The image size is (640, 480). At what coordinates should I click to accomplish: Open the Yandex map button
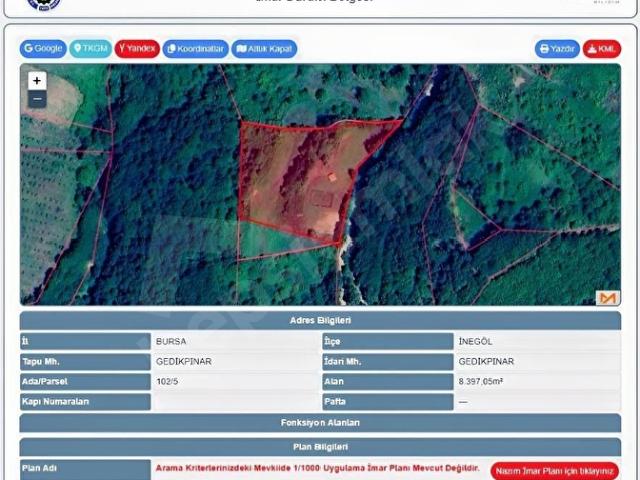[137, 49]
